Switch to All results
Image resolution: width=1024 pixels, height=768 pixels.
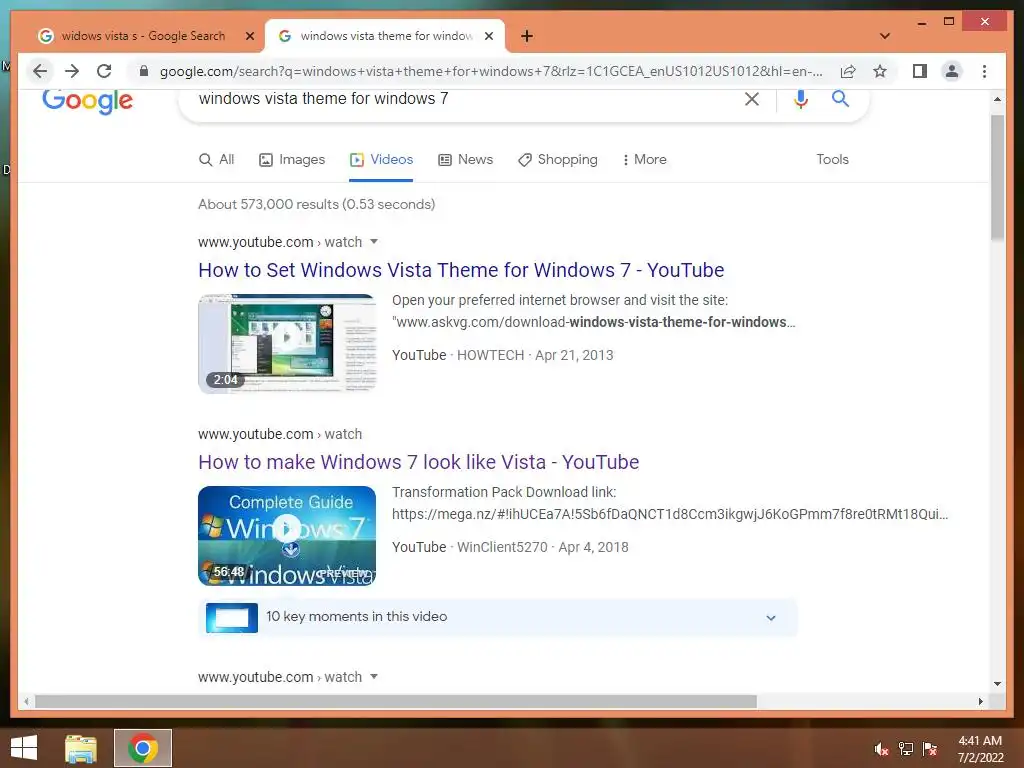(x=216, y=159)
